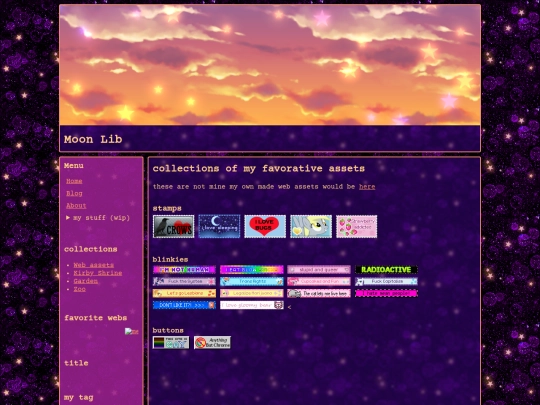Open the Web assets collection link
Screen dimensions: 540x405
pos(94,265)
